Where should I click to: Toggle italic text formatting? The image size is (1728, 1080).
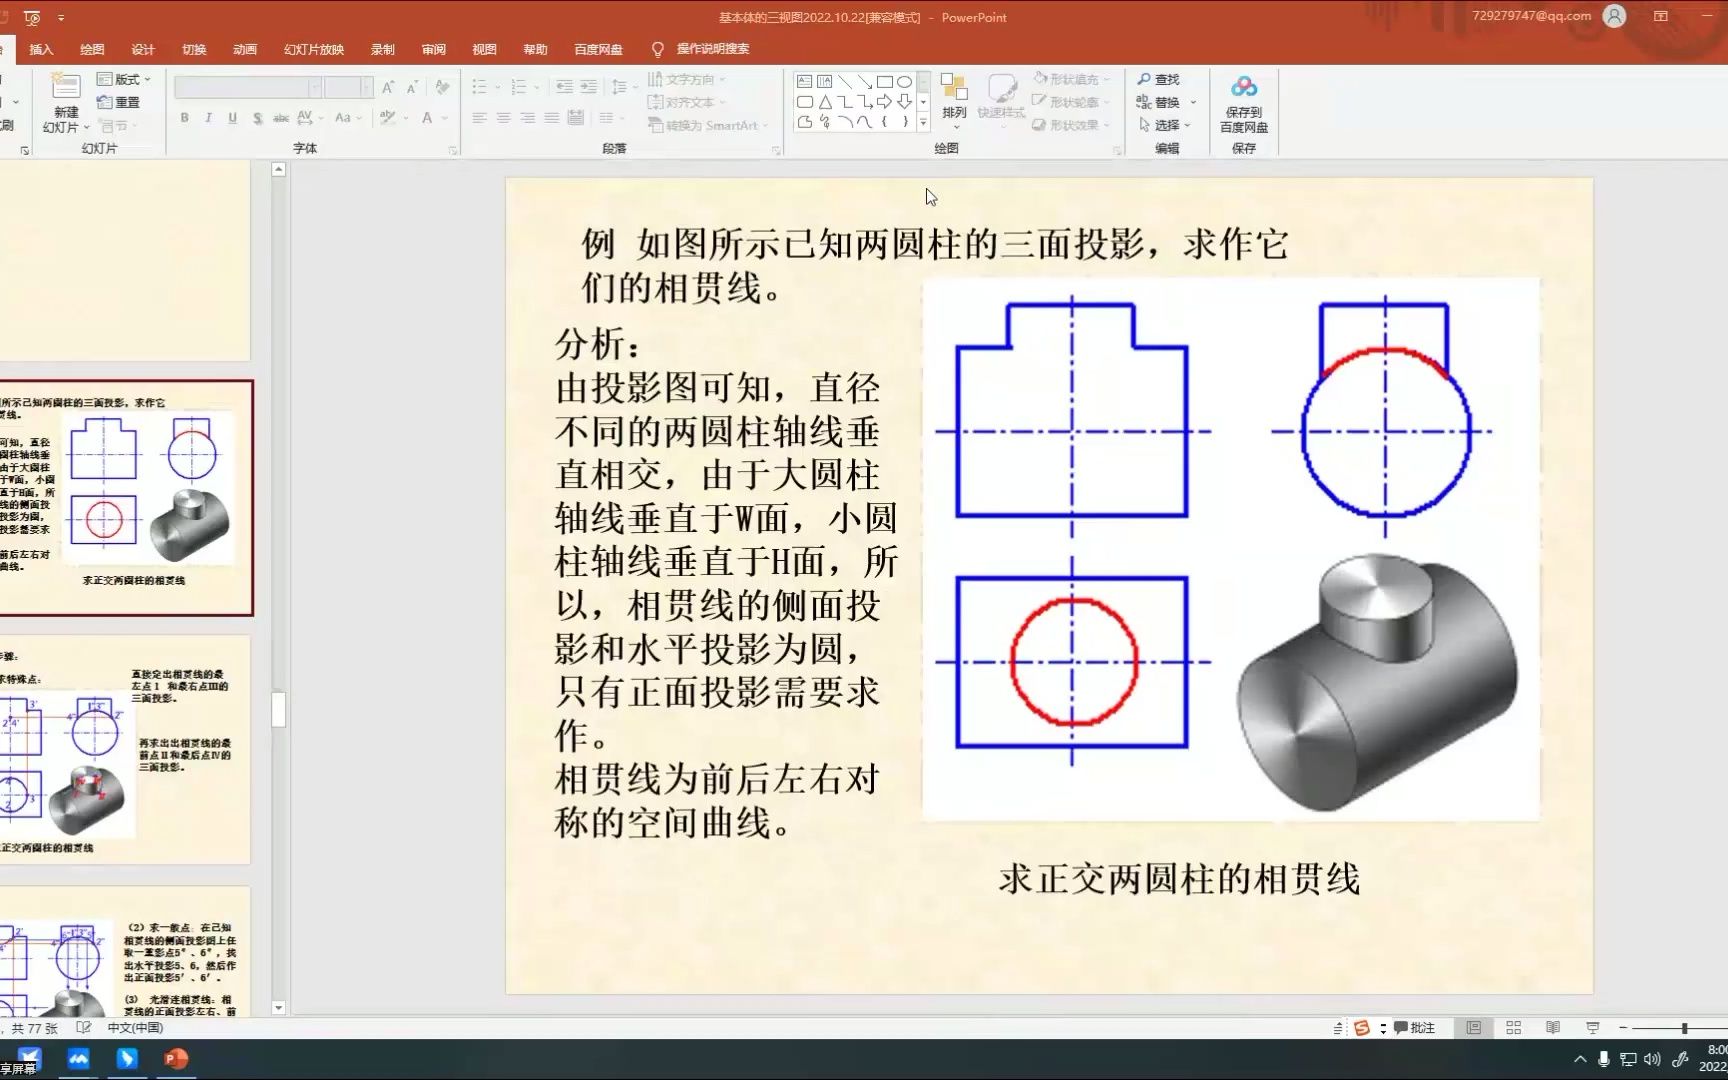click(207, 117)
